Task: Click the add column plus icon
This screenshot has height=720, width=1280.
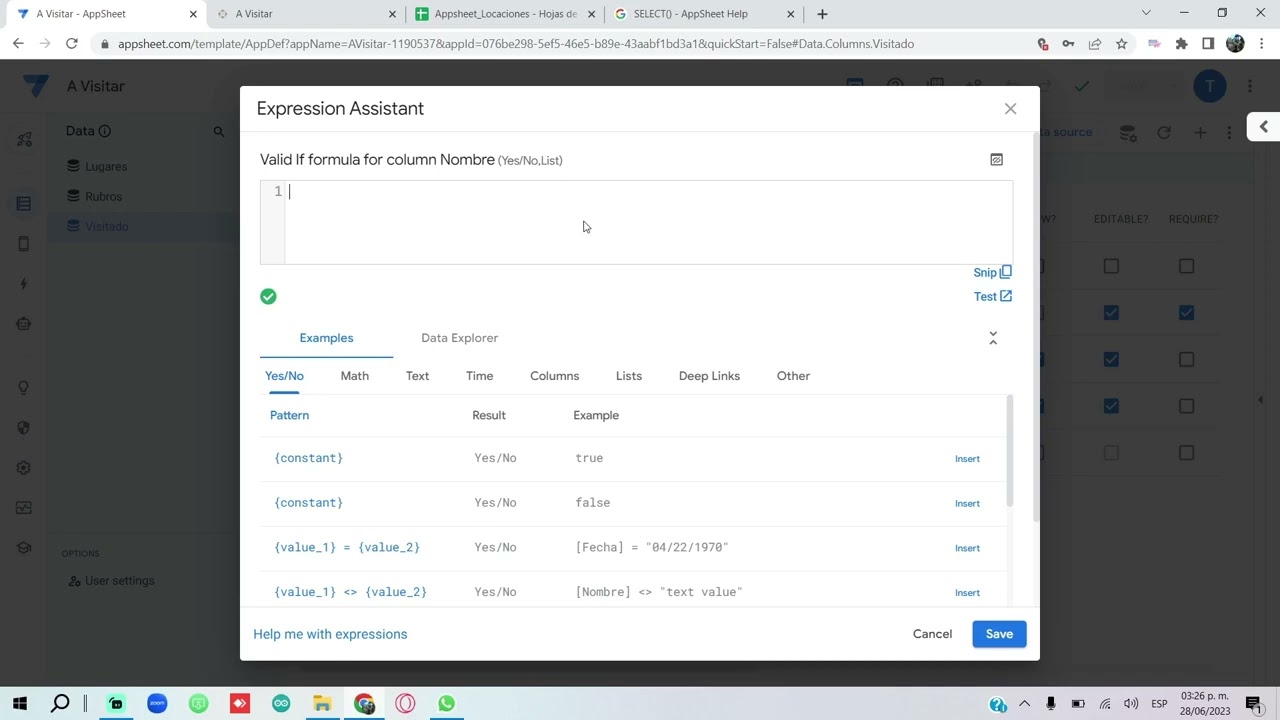Action: (x=1200, y=132)
